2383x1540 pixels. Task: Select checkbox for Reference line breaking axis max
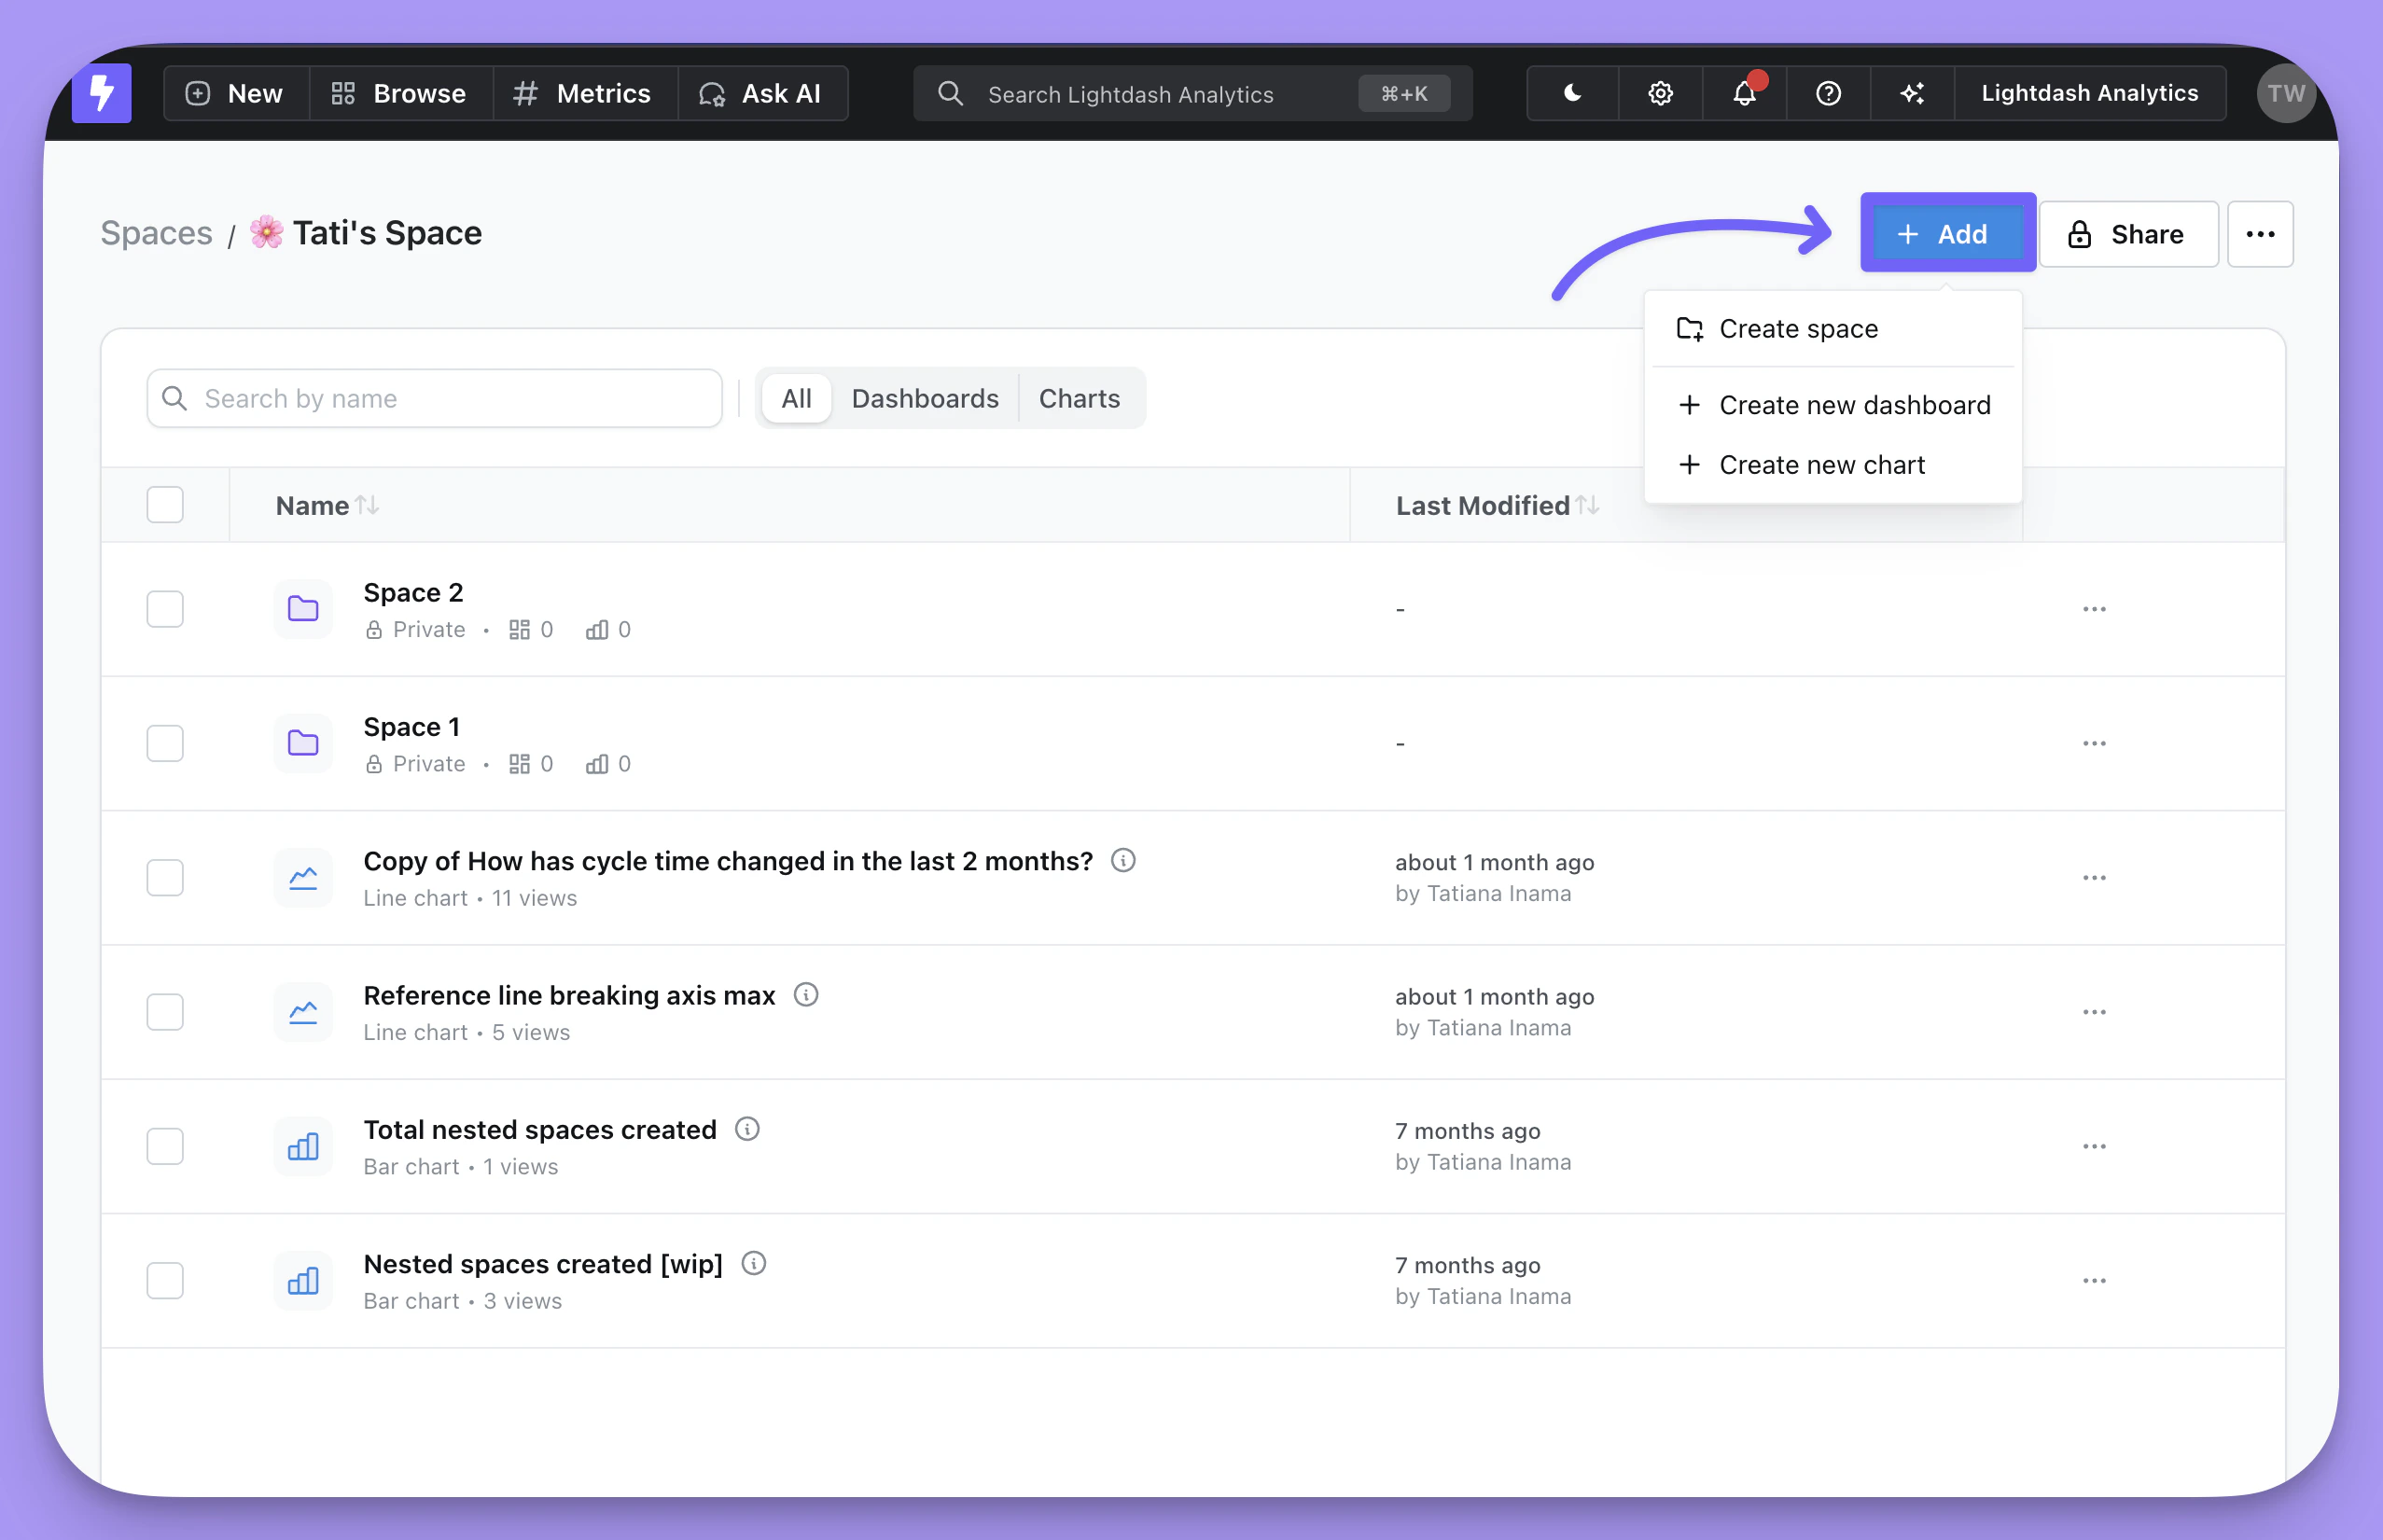(x=165, y=1012)
